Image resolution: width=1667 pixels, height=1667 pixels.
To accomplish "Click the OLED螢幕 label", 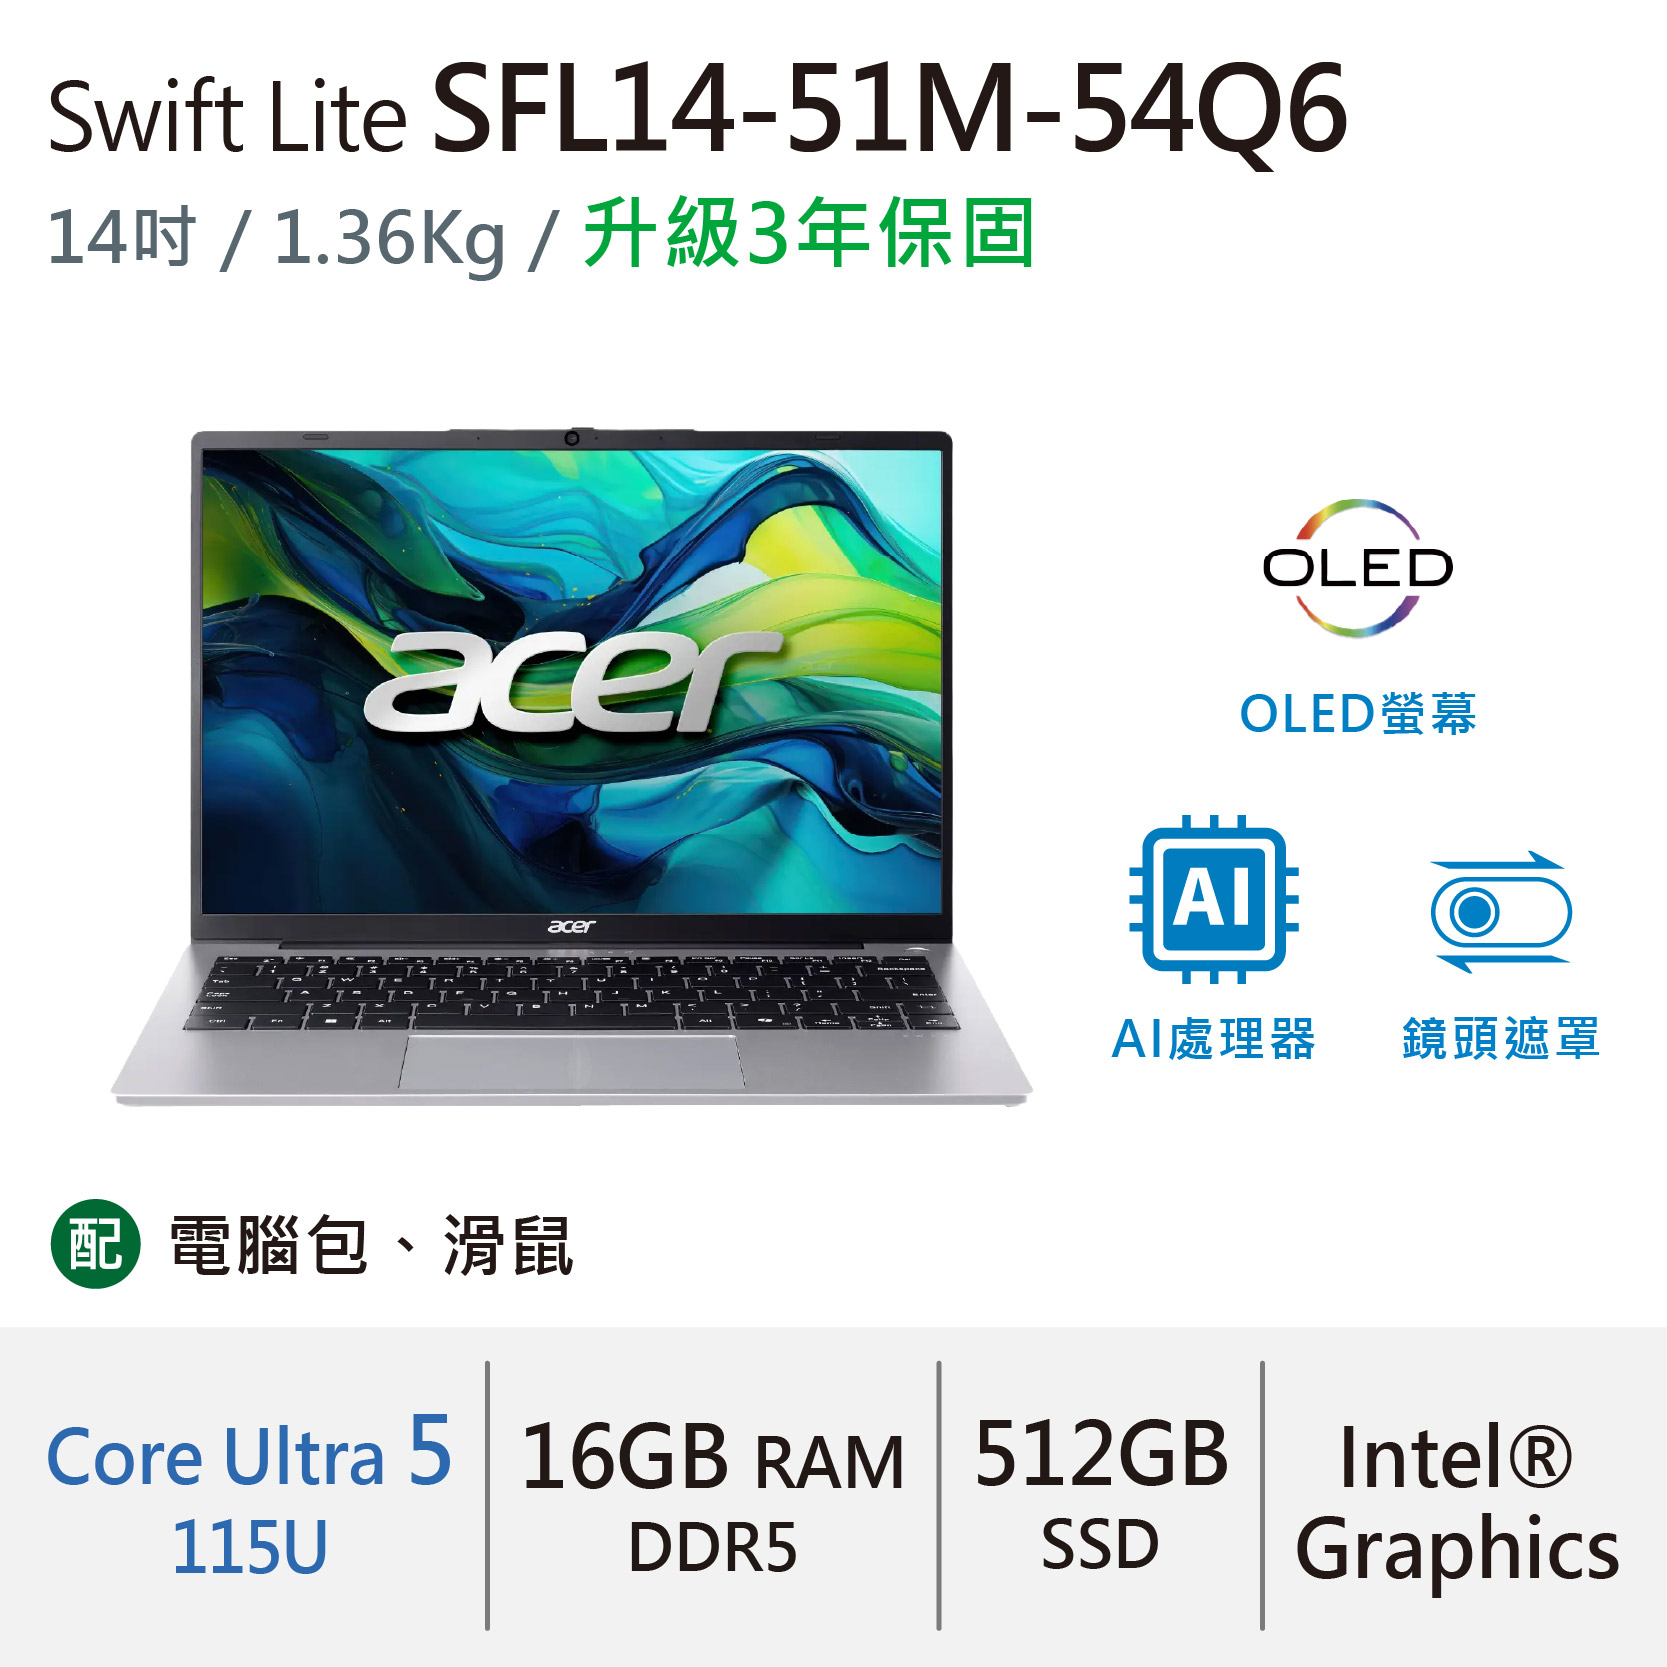I will point(1358,714).
